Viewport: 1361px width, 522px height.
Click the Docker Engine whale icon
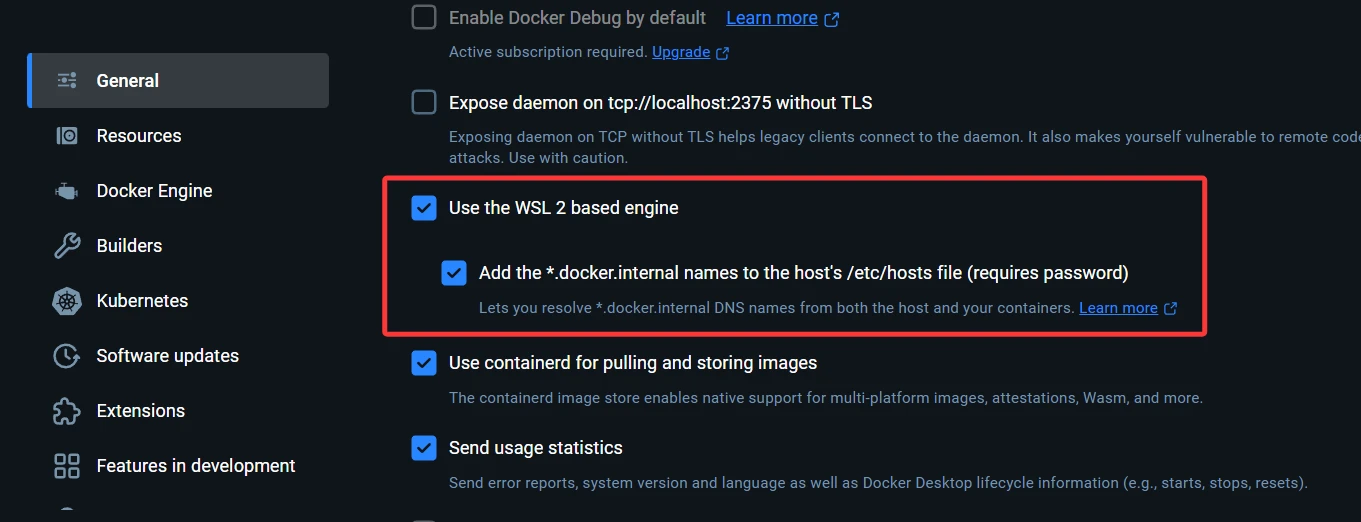[x=67, y=191]
